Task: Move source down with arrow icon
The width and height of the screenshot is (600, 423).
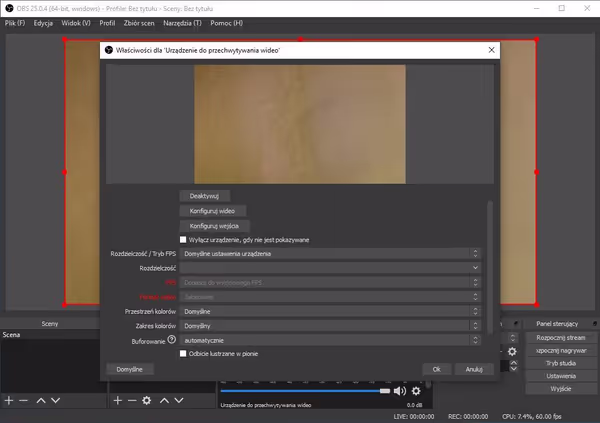Action: coord(179,400)
